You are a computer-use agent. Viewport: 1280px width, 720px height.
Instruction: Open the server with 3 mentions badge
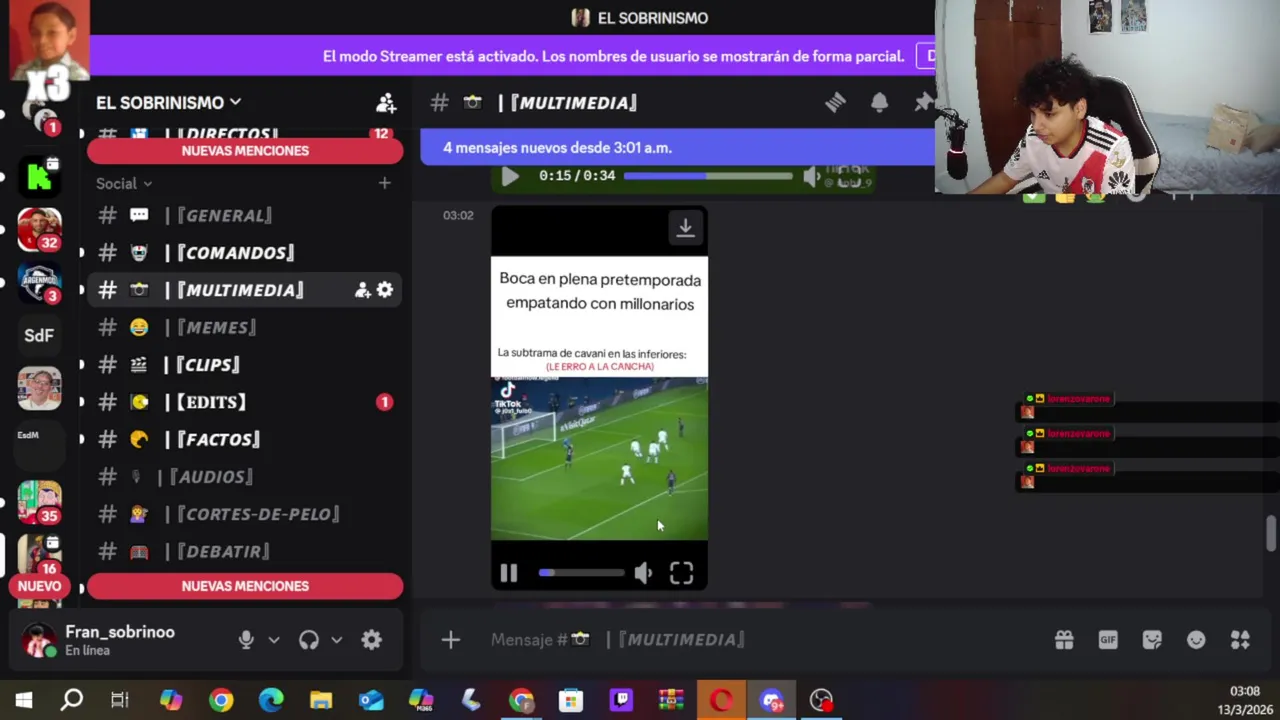click(x=39, y=283)
